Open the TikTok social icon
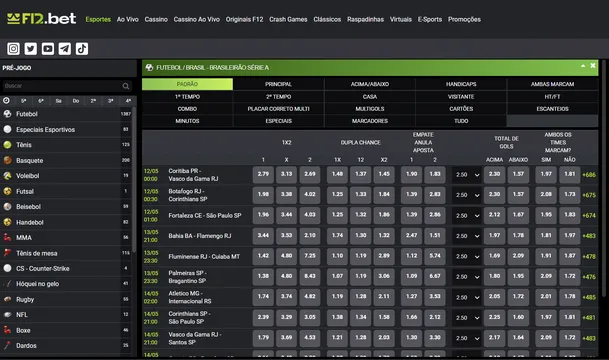The width and height of the screenshot is (609, 360). [x=82, y=49]
